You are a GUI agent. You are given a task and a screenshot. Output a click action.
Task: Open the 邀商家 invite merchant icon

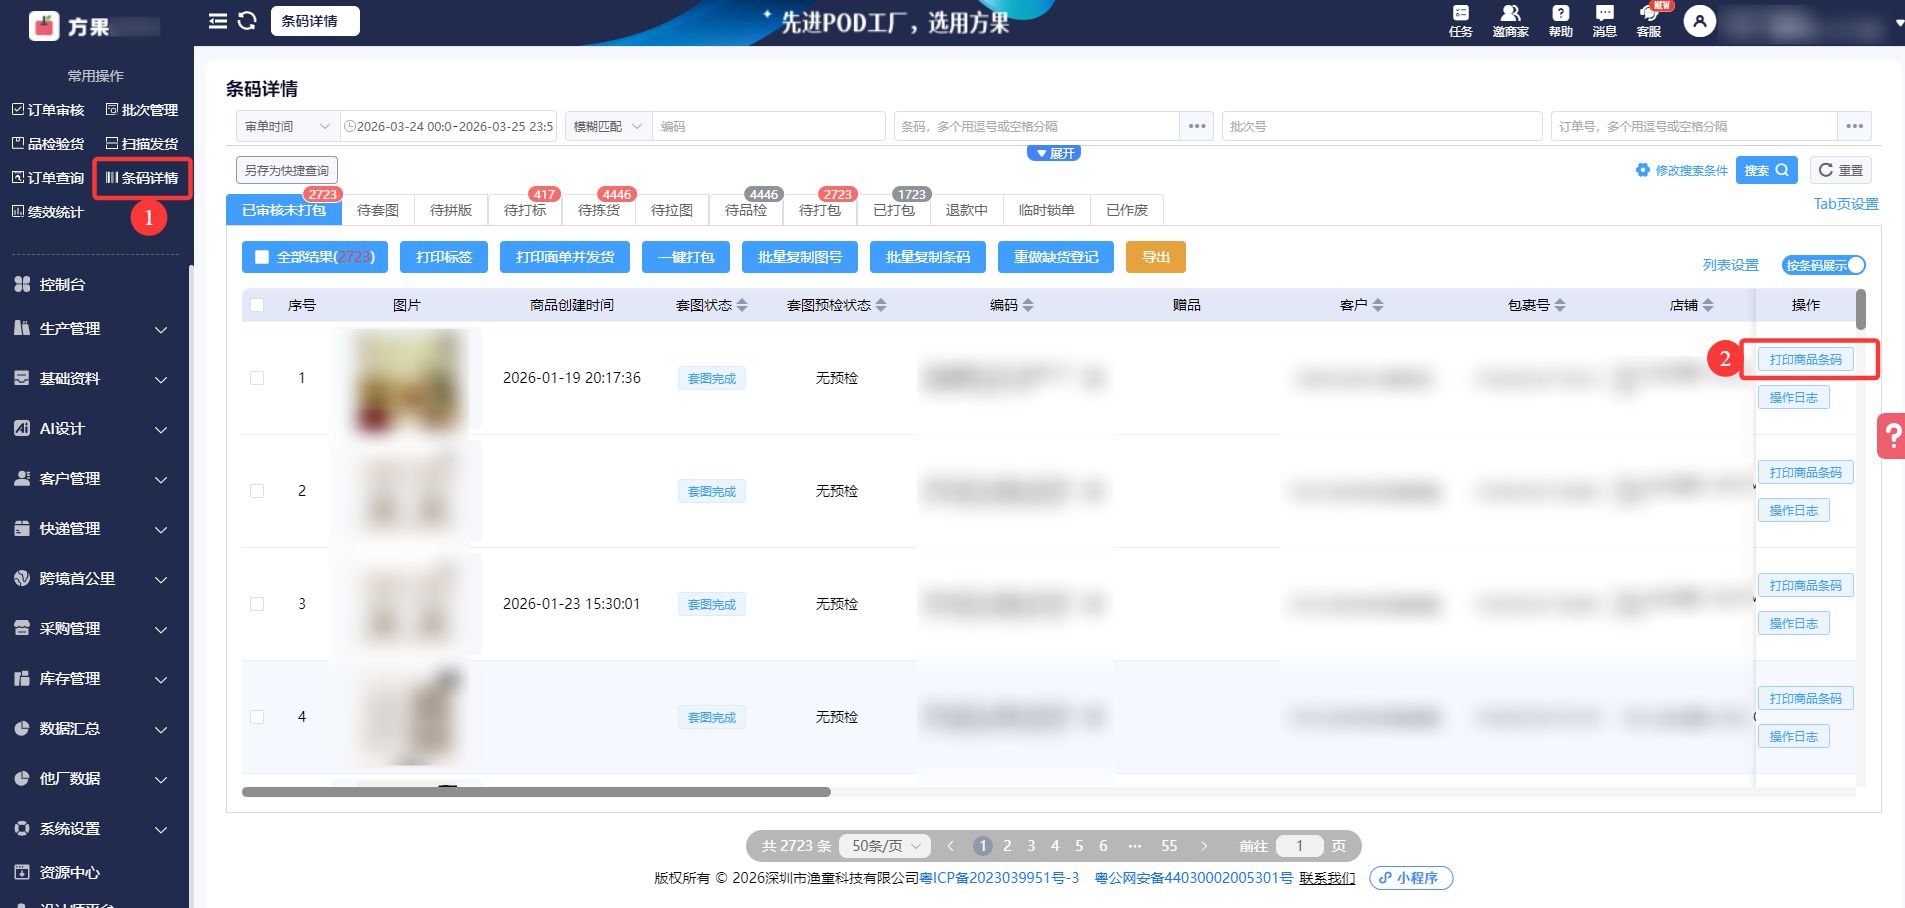tap(1510, 20)
